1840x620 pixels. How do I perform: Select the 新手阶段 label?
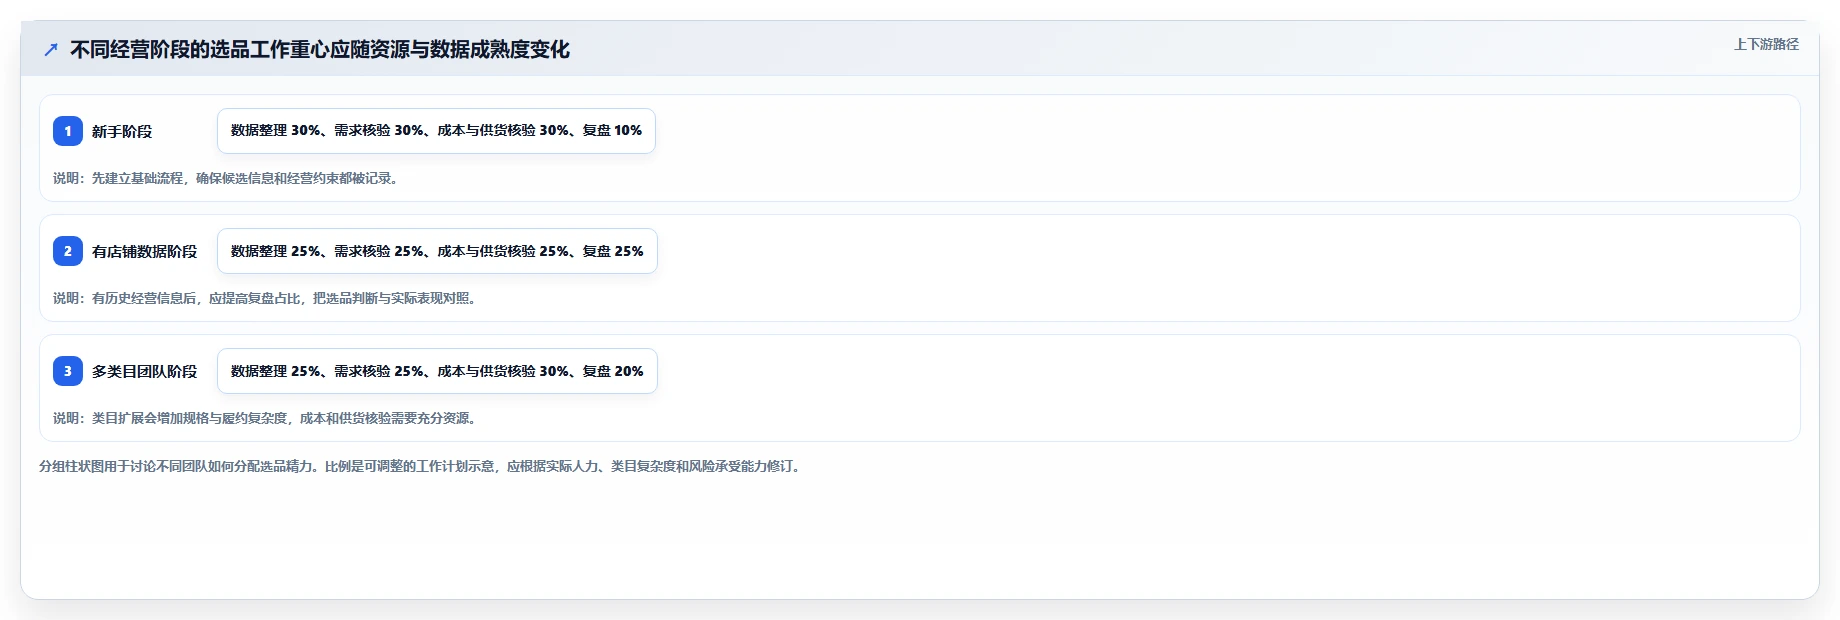point(122,131)
